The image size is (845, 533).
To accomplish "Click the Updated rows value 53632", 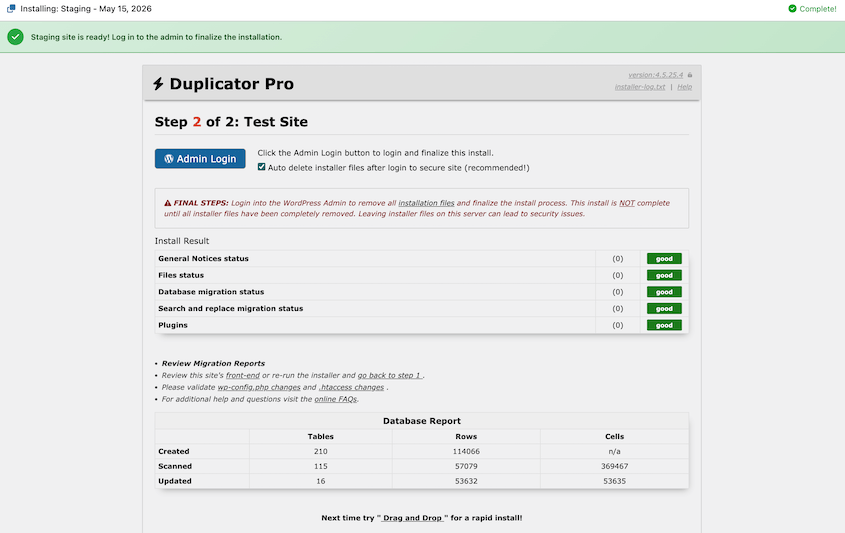I will [466, 481].
